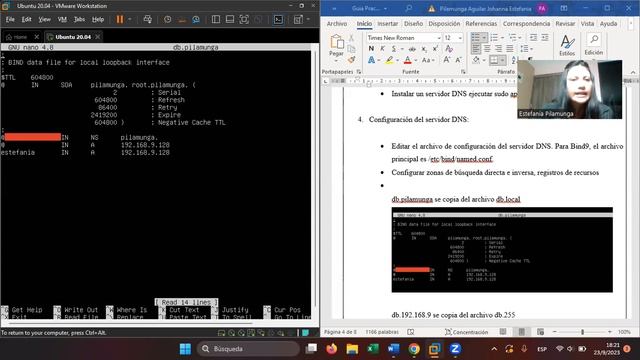Screen dimensions: 640x360
Task: Toggle strikethrough formatting
Action: point(412,49)
